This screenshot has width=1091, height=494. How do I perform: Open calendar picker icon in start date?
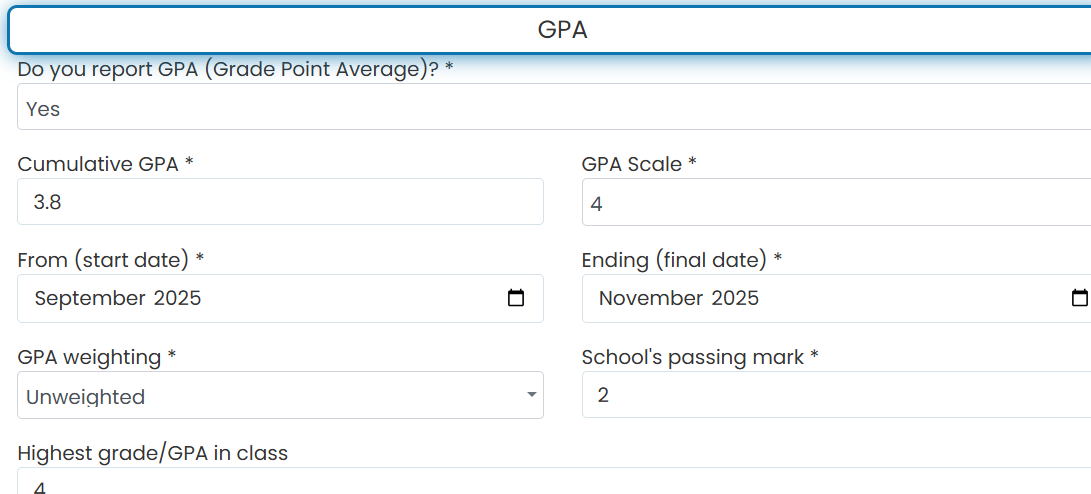(x=516, y=298)
